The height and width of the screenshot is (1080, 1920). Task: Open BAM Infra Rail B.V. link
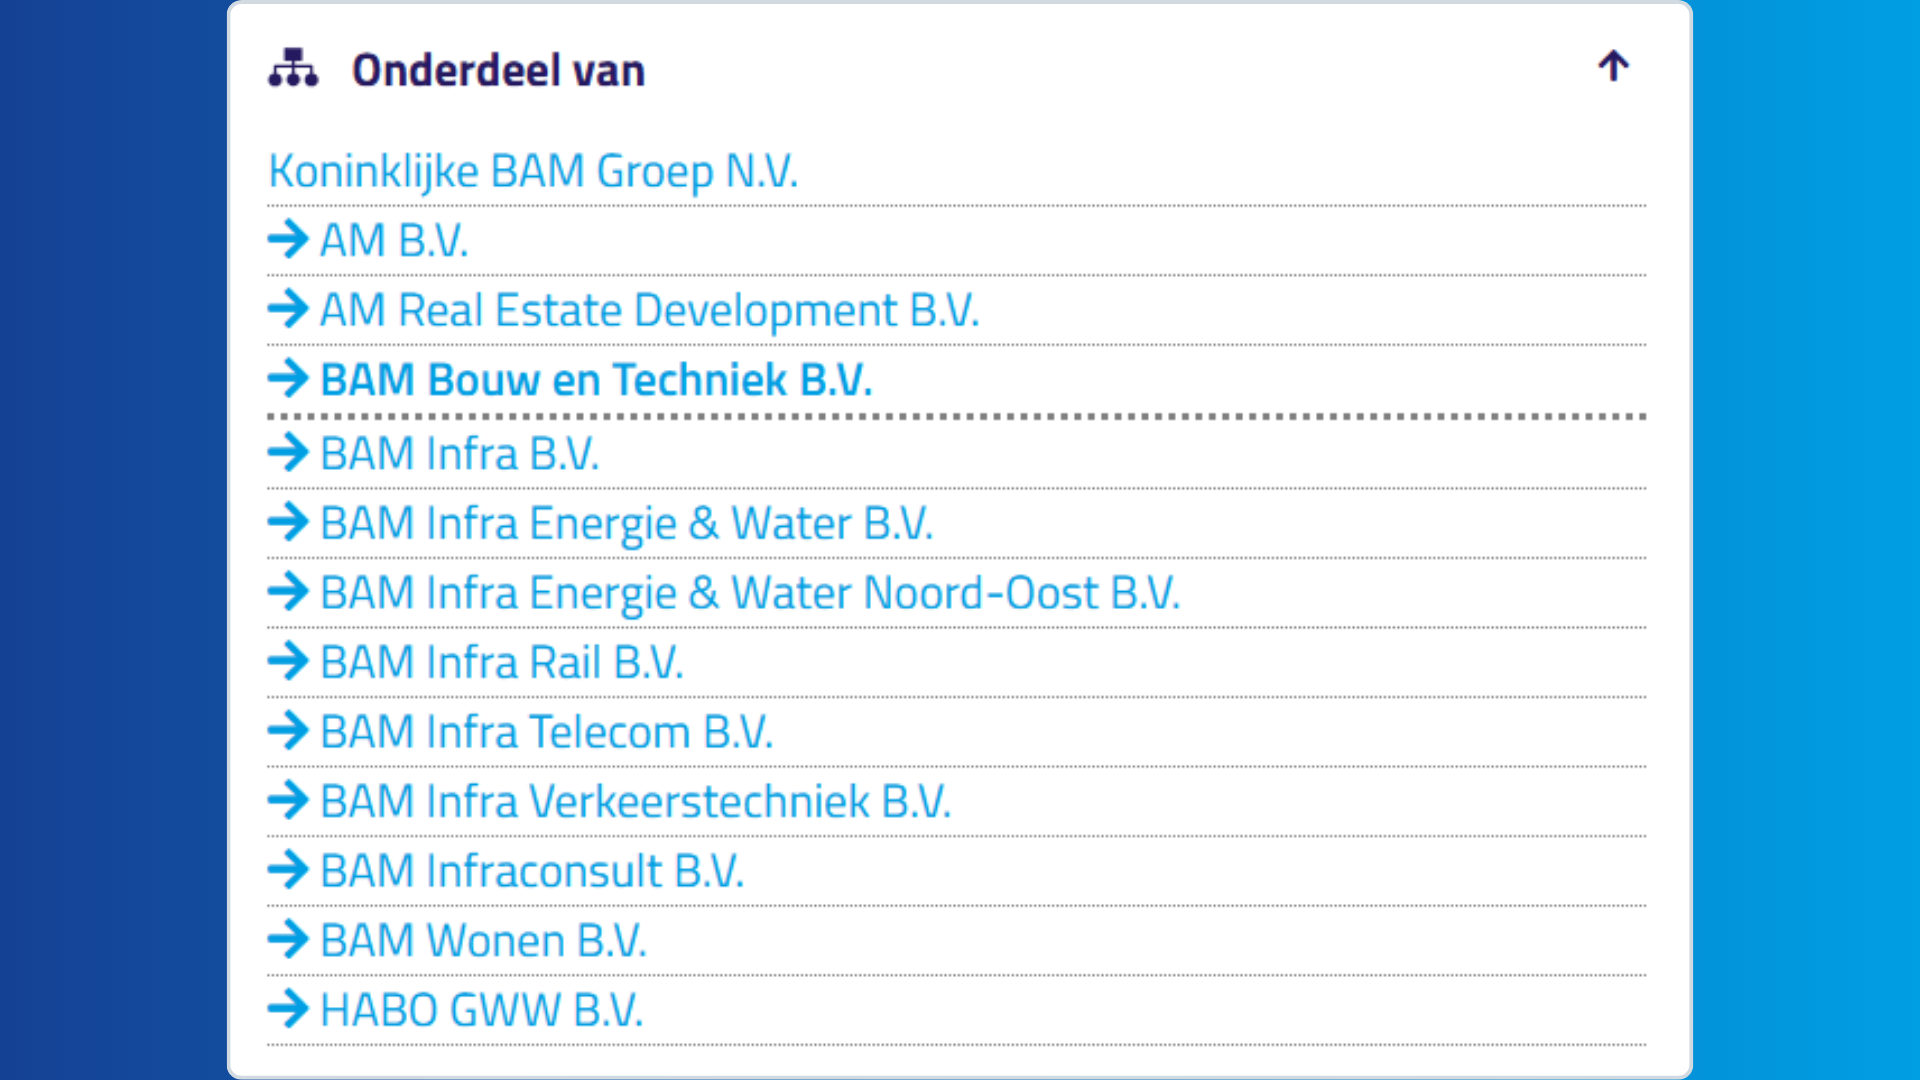click(x=502, y=663)
